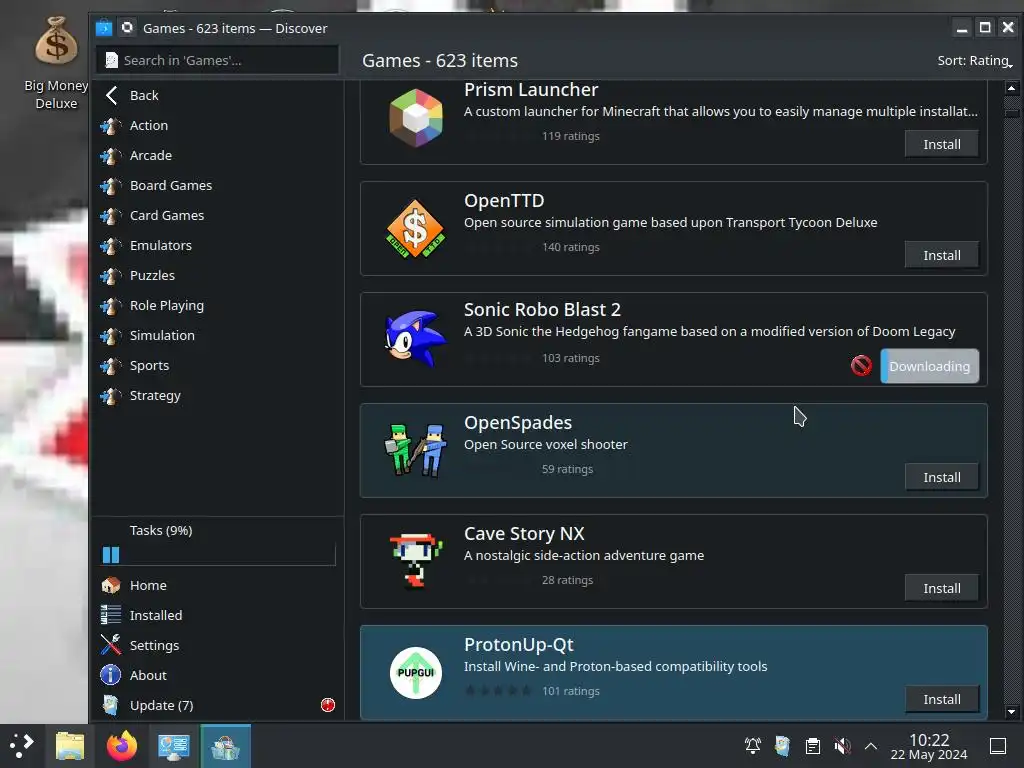The image size is (1024, 768).
Task: Expand hidden system tray icons arrow
Action: [x=871, y=746]
